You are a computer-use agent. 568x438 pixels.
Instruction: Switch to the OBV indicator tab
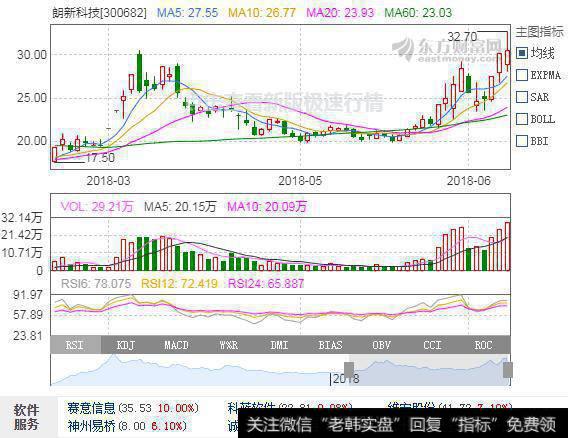[x=381, y=345]
